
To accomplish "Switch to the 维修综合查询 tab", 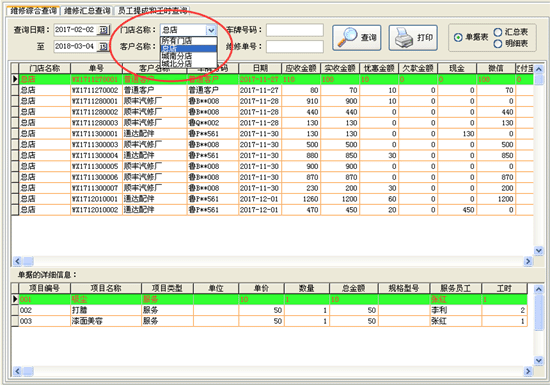I will click(34, 11).
